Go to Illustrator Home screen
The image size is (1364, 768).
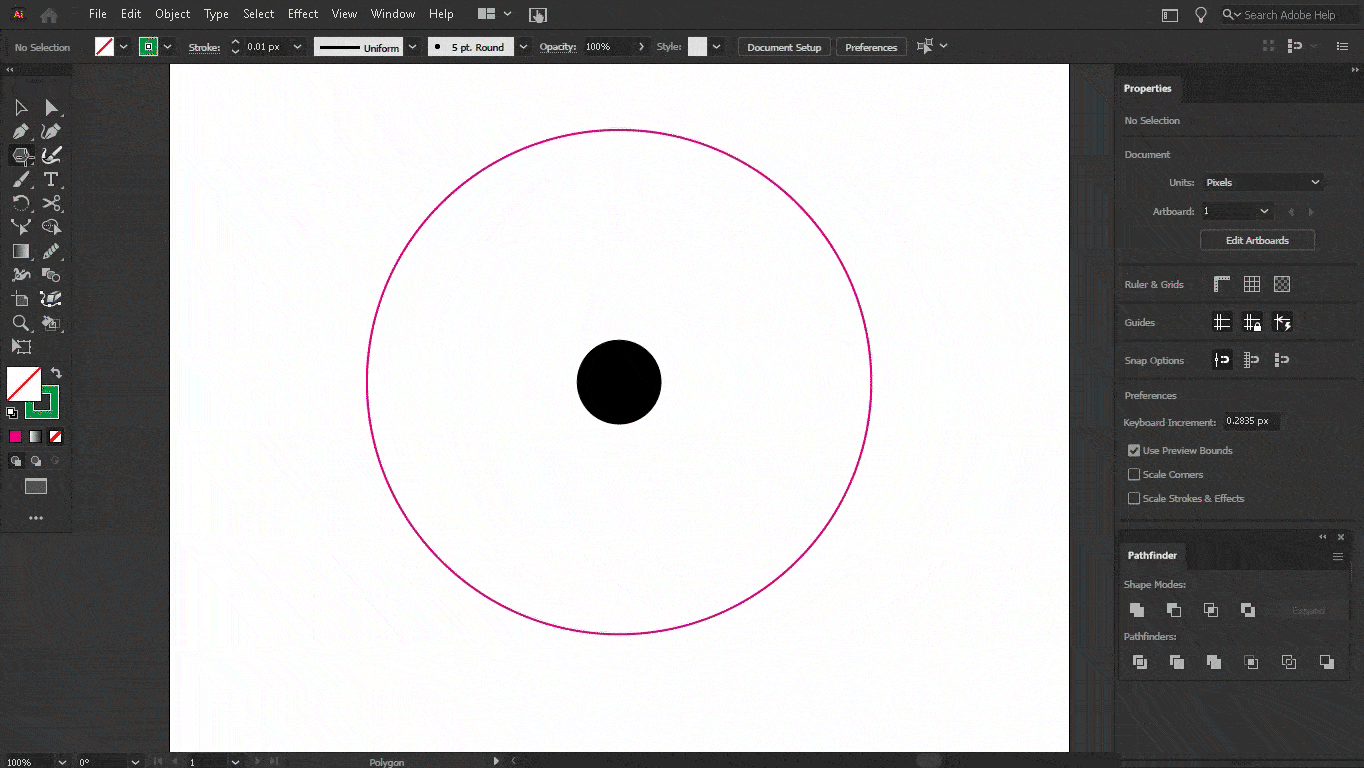pos(48,15)
